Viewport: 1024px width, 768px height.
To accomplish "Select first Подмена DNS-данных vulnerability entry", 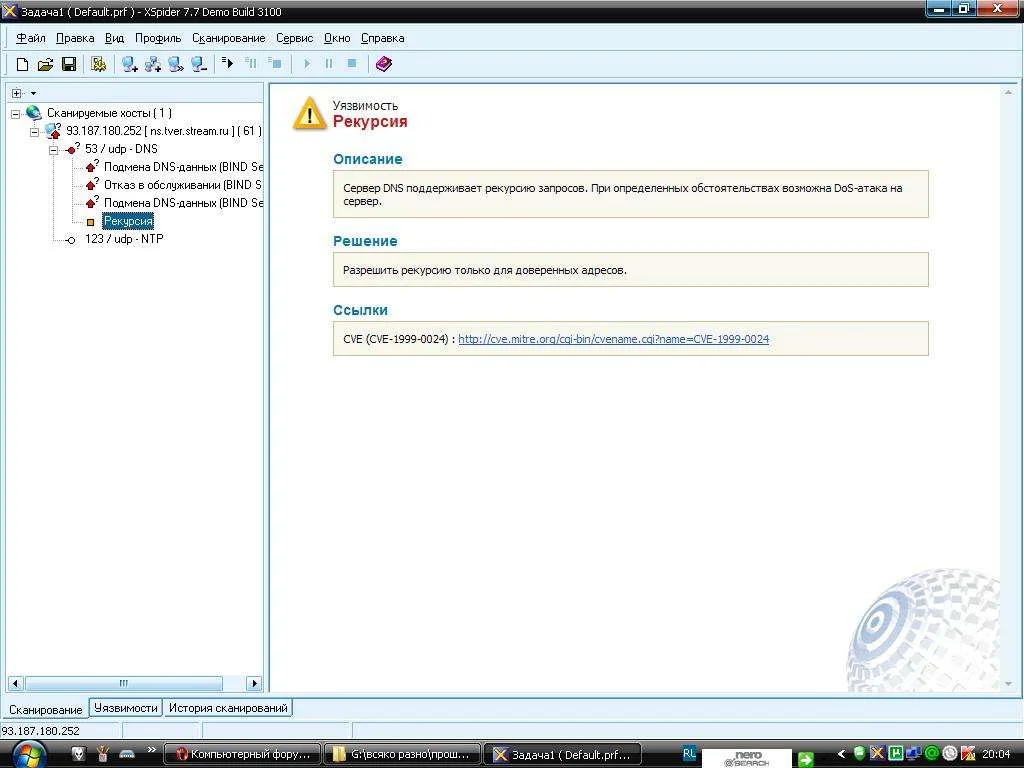I will pyautogui.click(x=184, y=167).
